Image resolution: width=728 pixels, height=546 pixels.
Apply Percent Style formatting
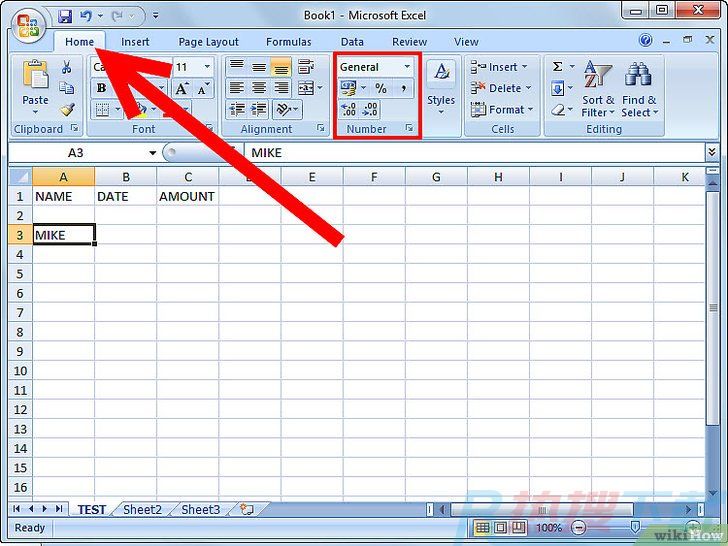[381, 88]
